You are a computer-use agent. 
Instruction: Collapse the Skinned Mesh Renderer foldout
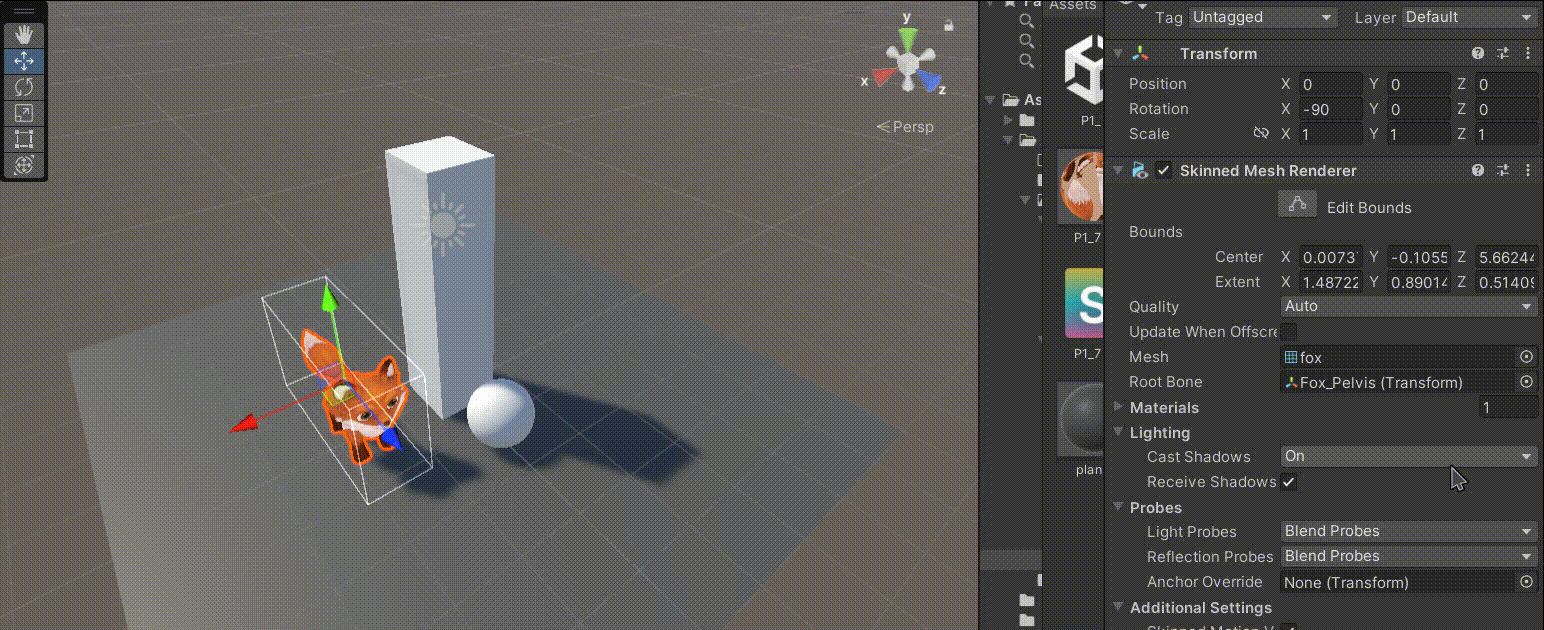[1118, 171]
